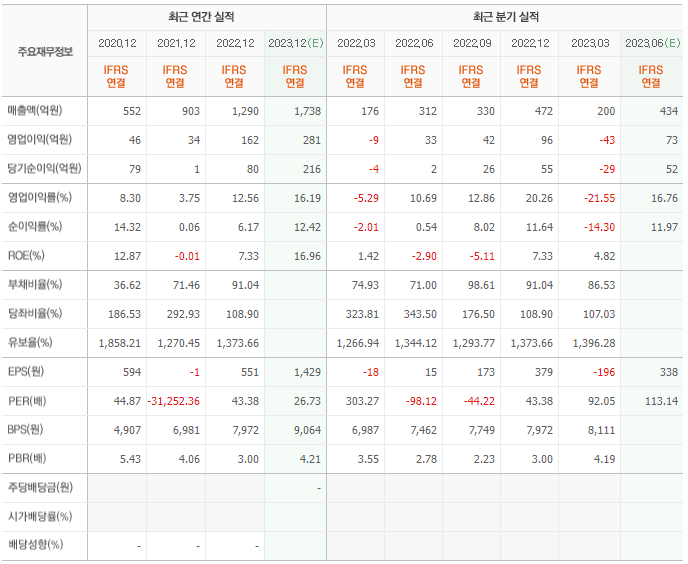688x564 pixels.
Task: Click the 2023.03 quarterly column header
Action: (x=590, y=43)
